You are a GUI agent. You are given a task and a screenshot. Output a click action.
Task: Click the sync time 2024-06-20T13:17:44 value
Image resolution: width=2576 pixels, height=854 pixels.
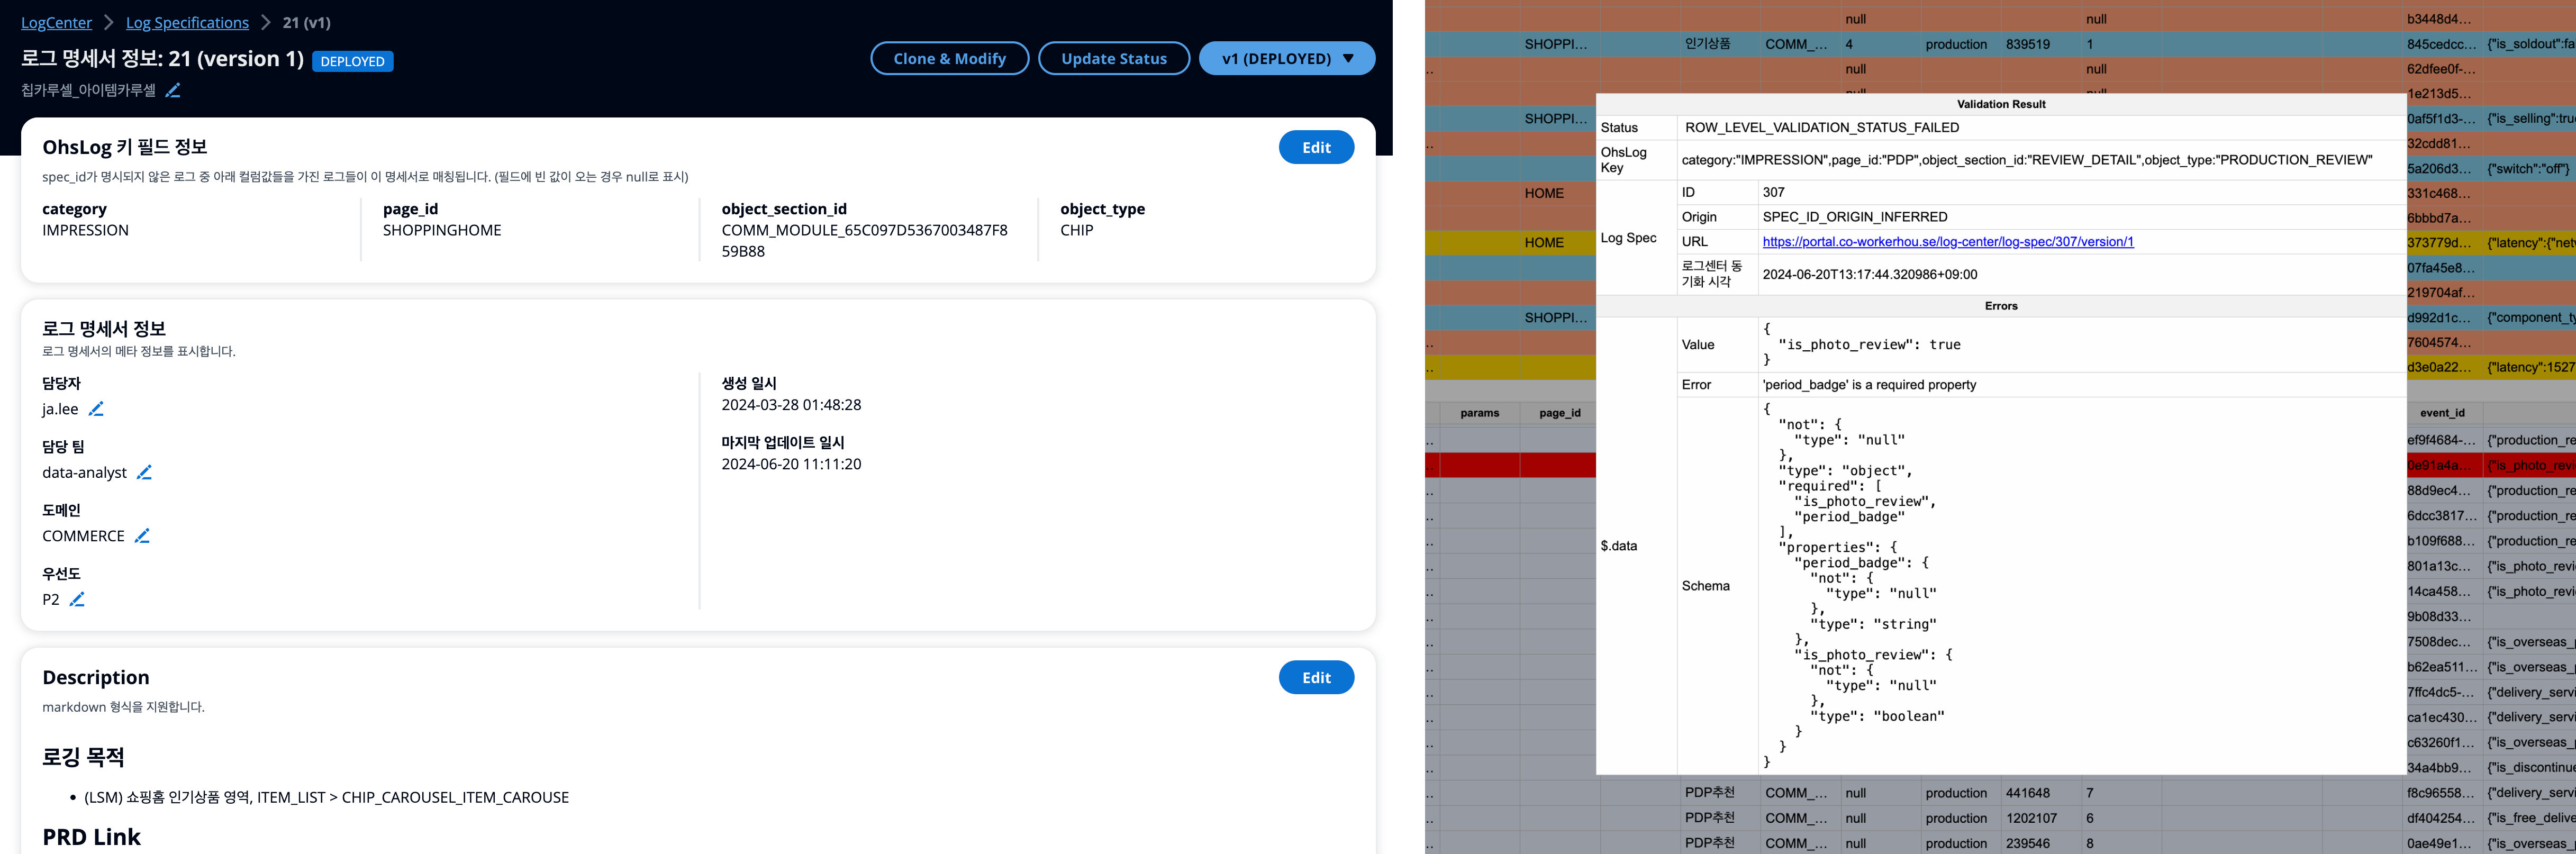pyautogui.click(x=1869, y=274)
